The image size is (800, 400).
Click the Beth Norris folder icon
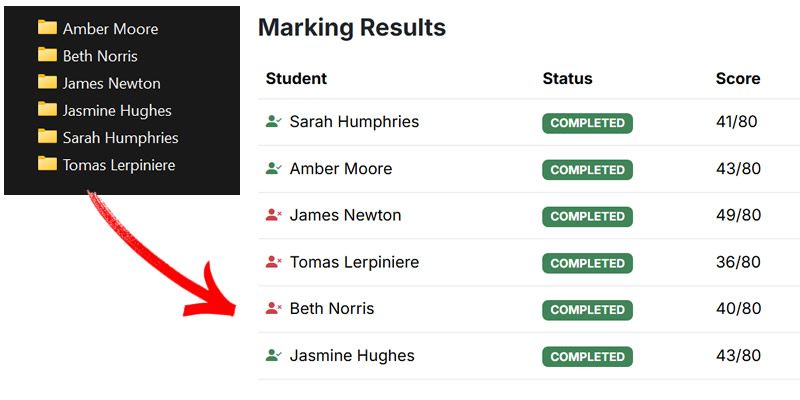pyautogui.click(x=47, y=55)
